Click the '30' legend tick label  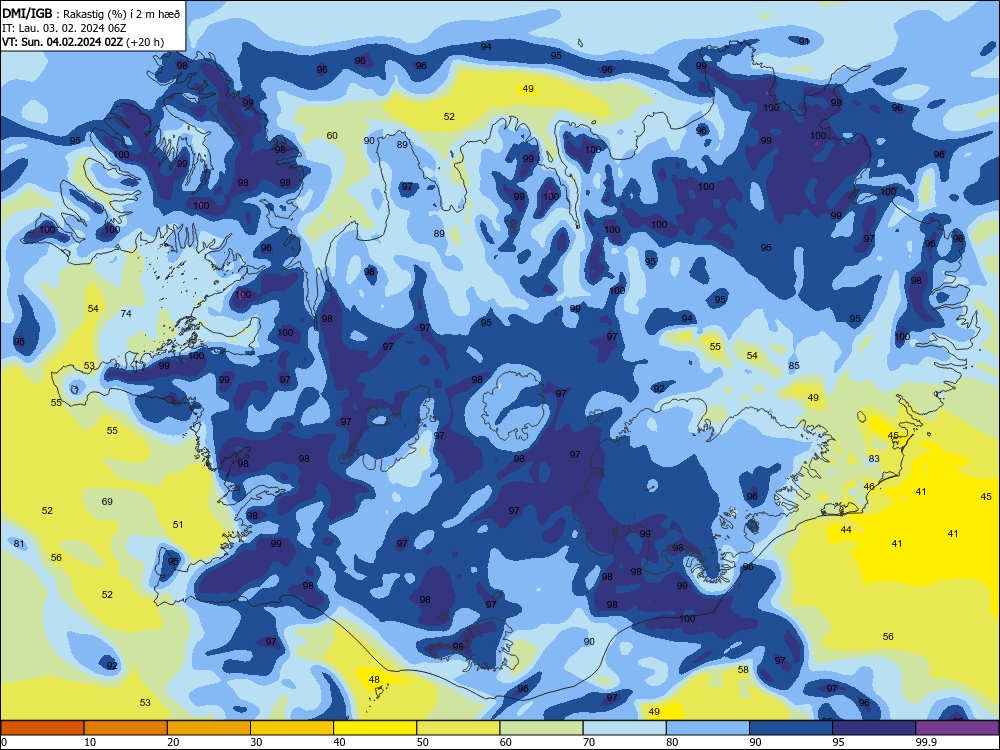point(256,742)
